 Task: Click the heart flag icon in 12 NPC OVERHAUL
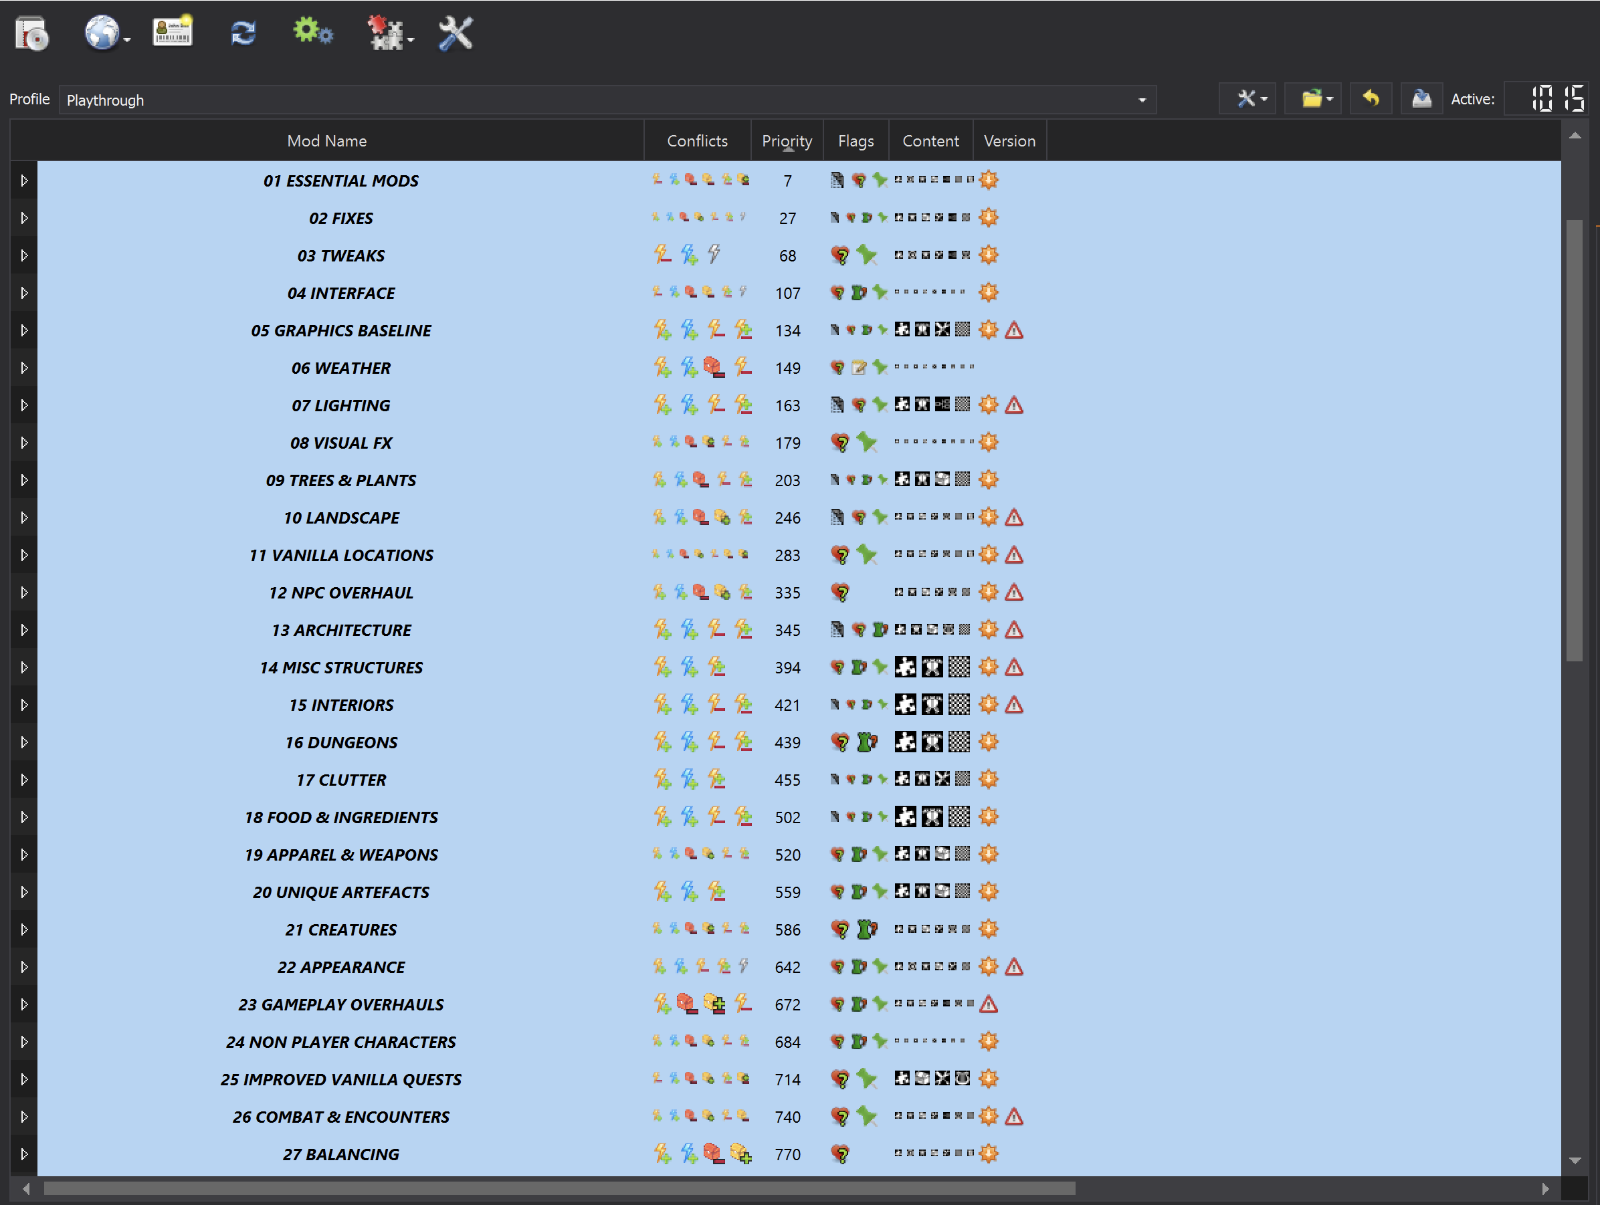pyautogui.click(x=840, y=592)
